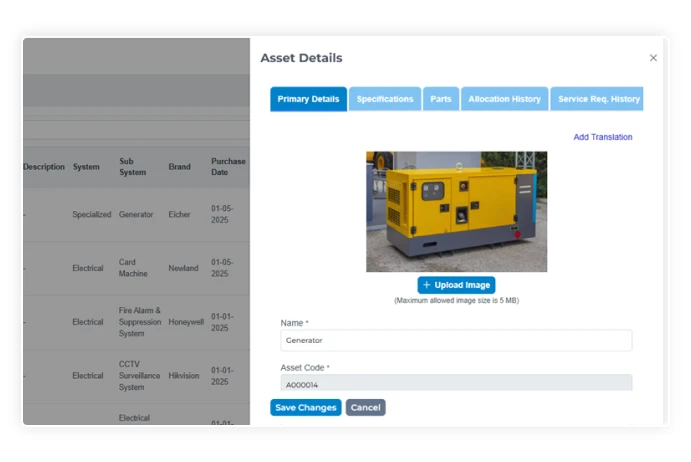This screenshot has height=462, width=691.
Task: Click the generator asset image
Action: click(x=456, y=211)
